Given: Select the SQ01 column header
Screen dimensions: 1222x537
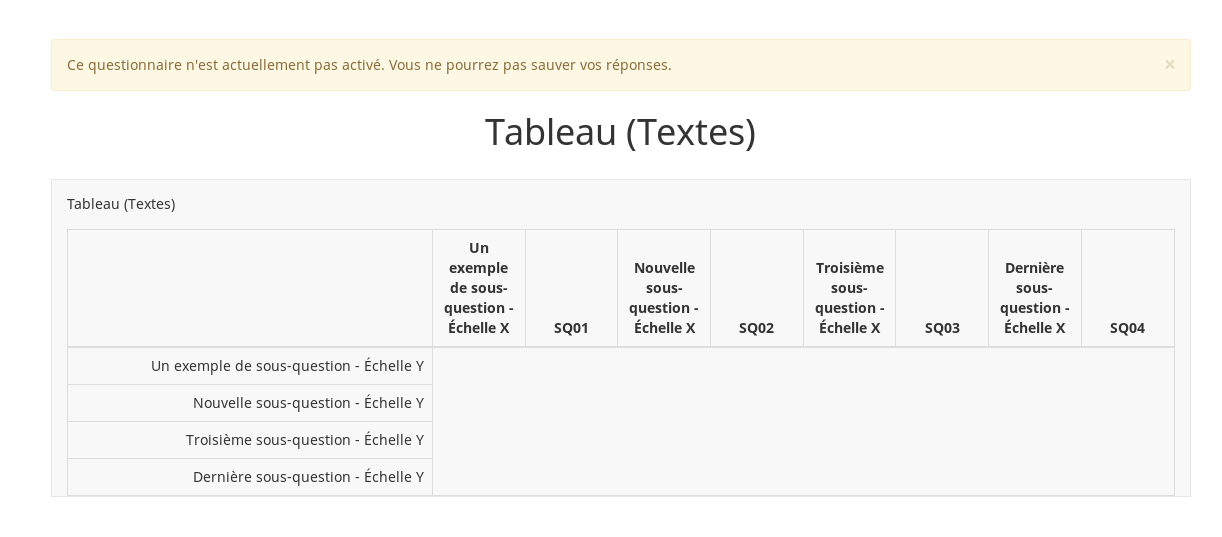Looking at the screenshot, I should click(571, 328).
